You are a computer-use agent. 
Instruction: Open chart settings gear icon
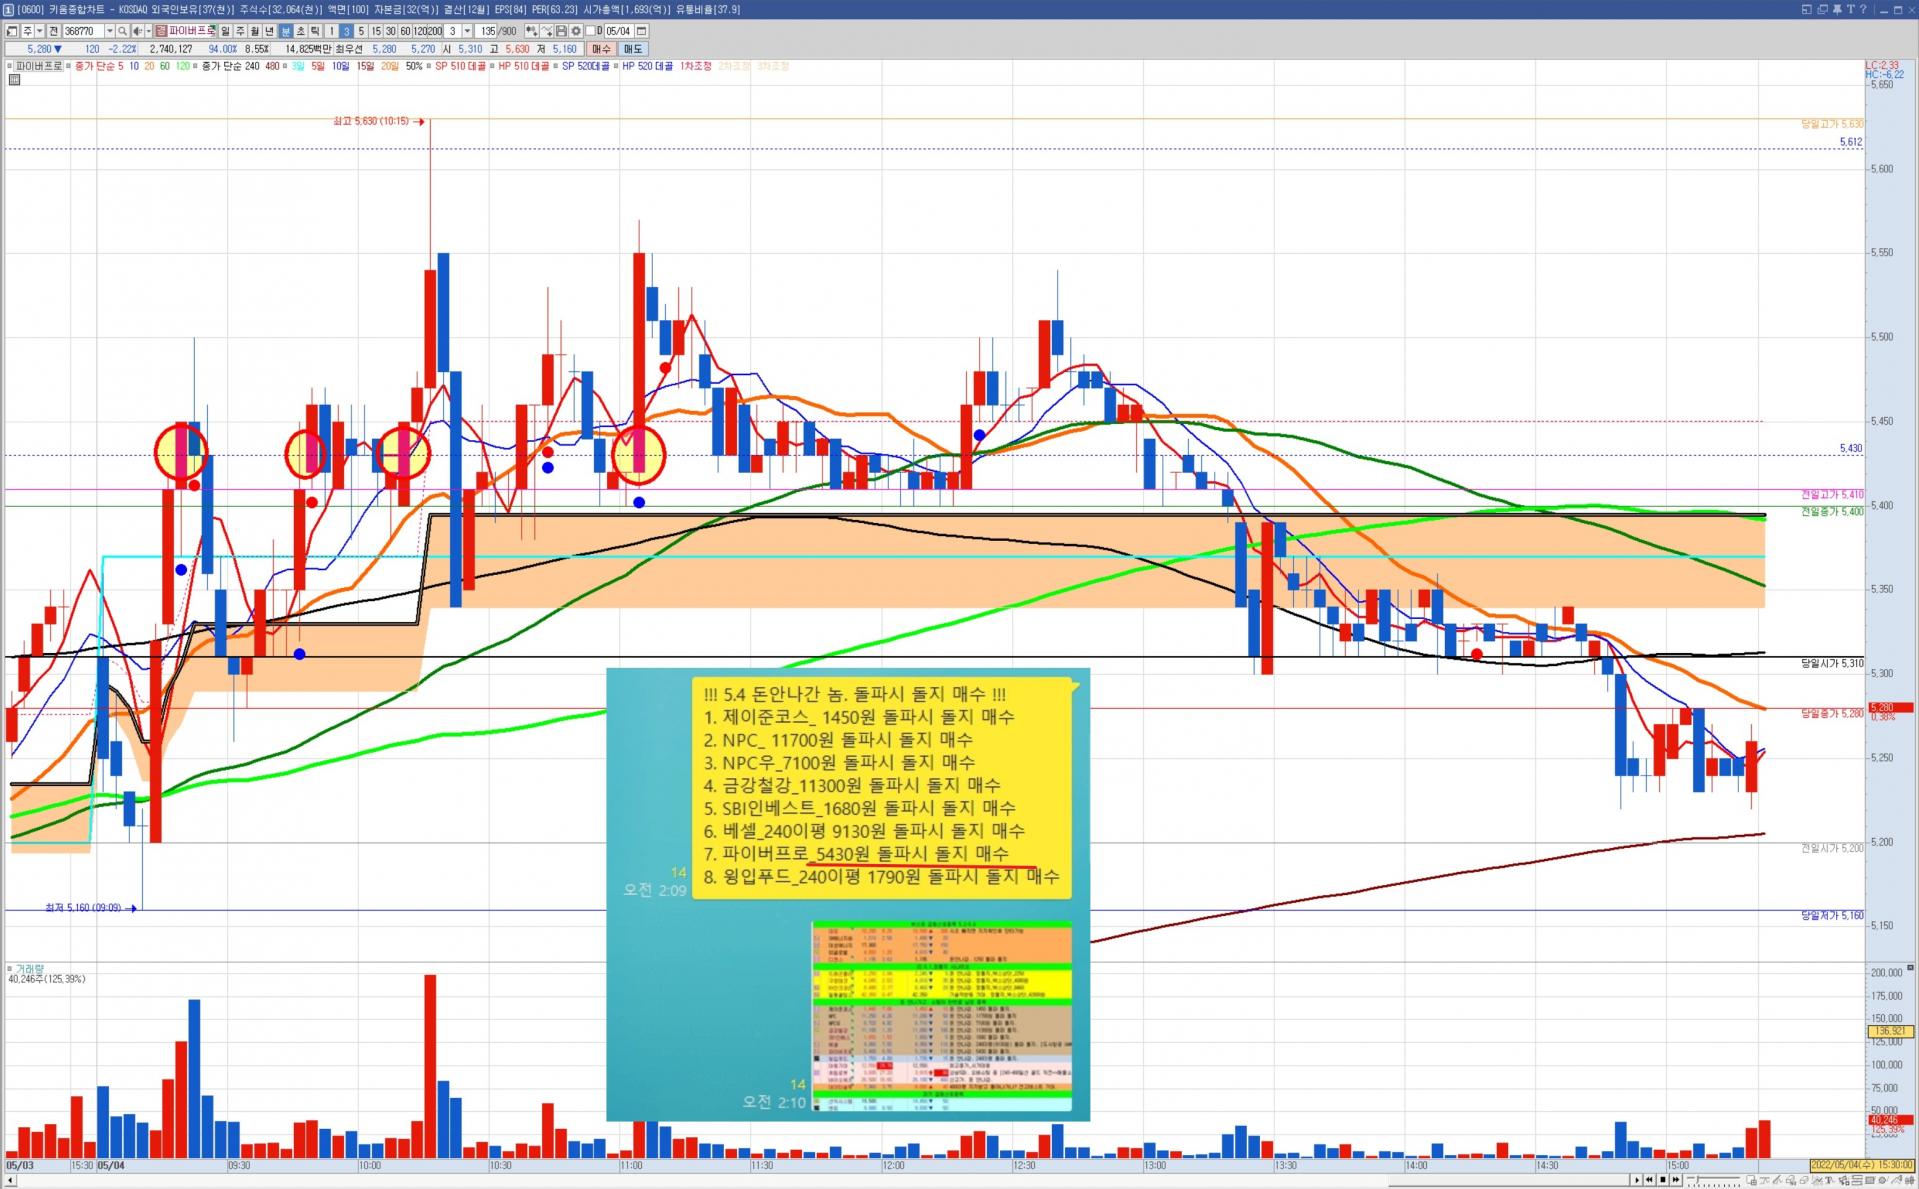pos(576,31)
